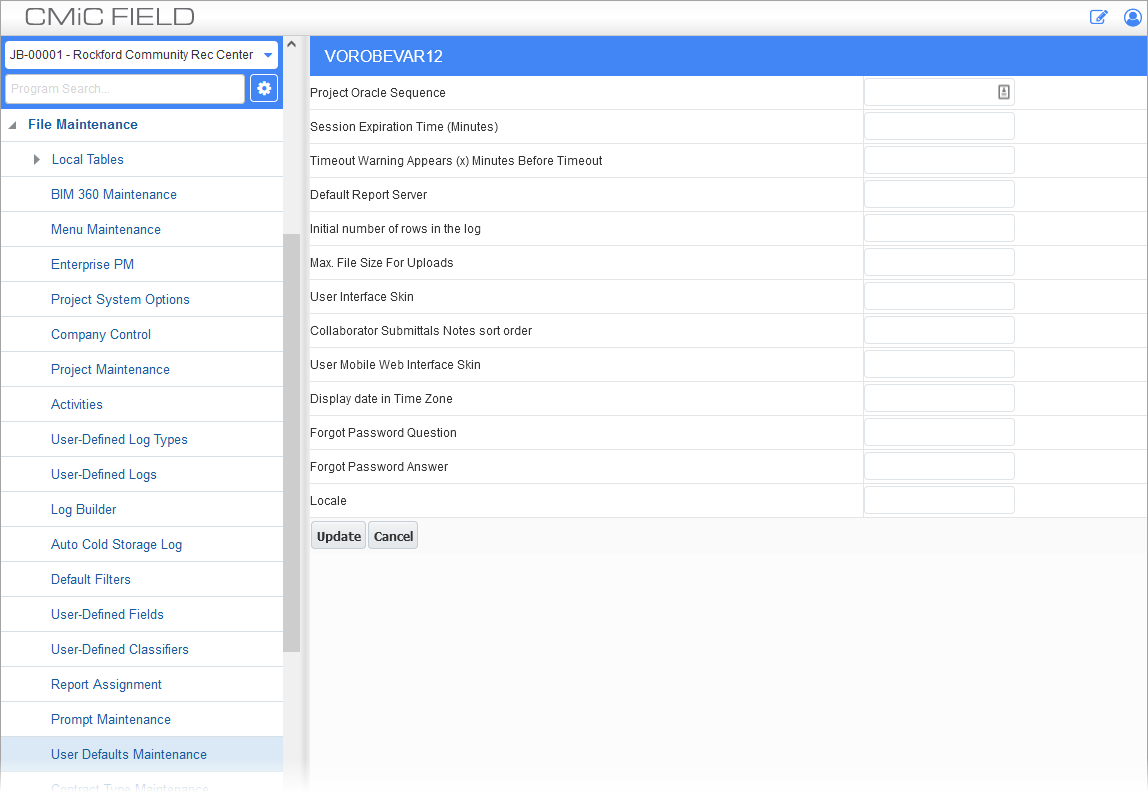Go to Default Filters
Screen dimensions: 1148x793
point(91,579)
